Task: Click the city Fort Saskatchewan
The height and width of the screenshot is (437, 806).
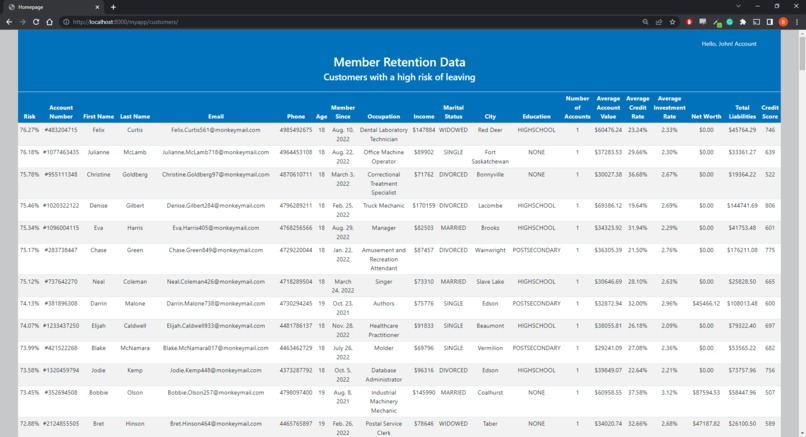Action: (x=490, y=157)
